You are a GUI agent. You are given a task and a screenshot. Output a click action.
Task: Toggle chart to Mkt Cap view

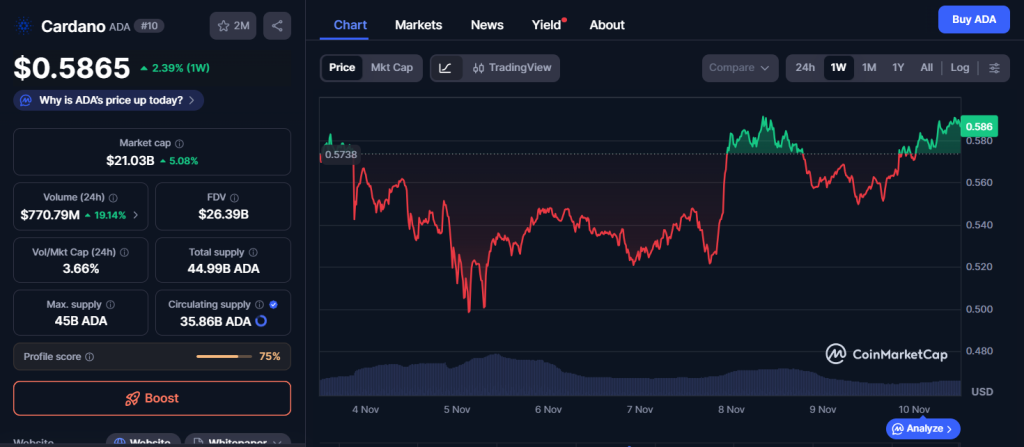(391, 68)
